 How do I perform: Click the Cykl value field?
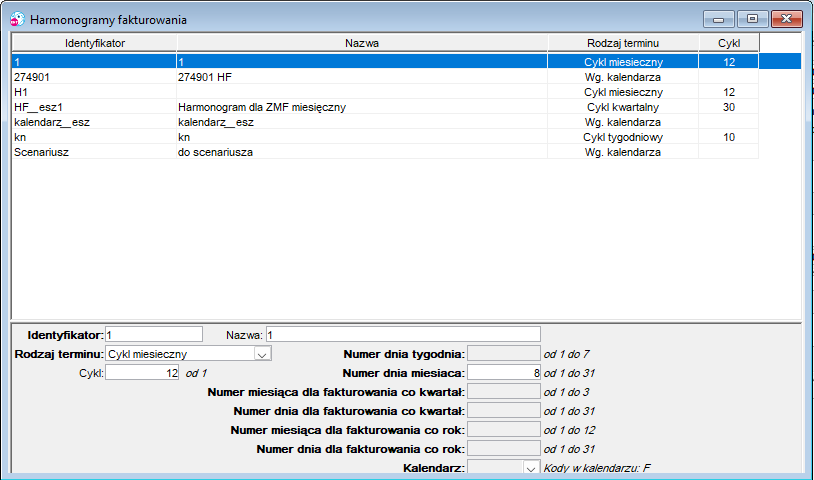pyautogui.click(x=142, y=373)
